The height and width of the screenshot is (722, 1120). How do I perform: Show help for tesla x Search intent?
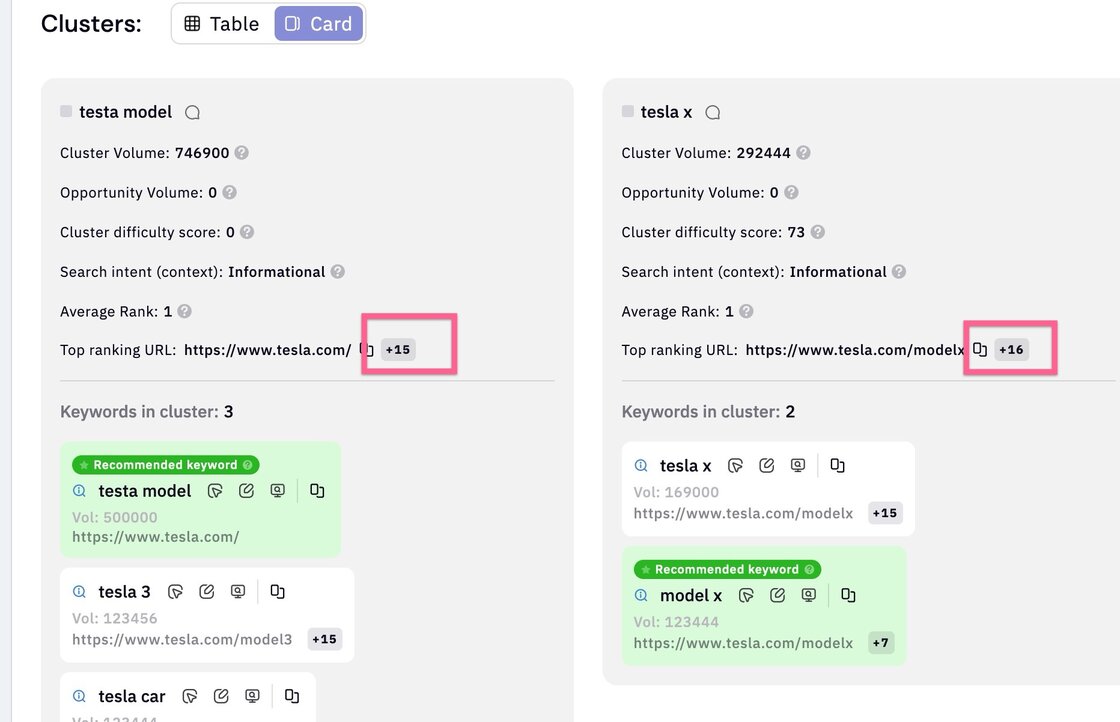tap(899, 272)
